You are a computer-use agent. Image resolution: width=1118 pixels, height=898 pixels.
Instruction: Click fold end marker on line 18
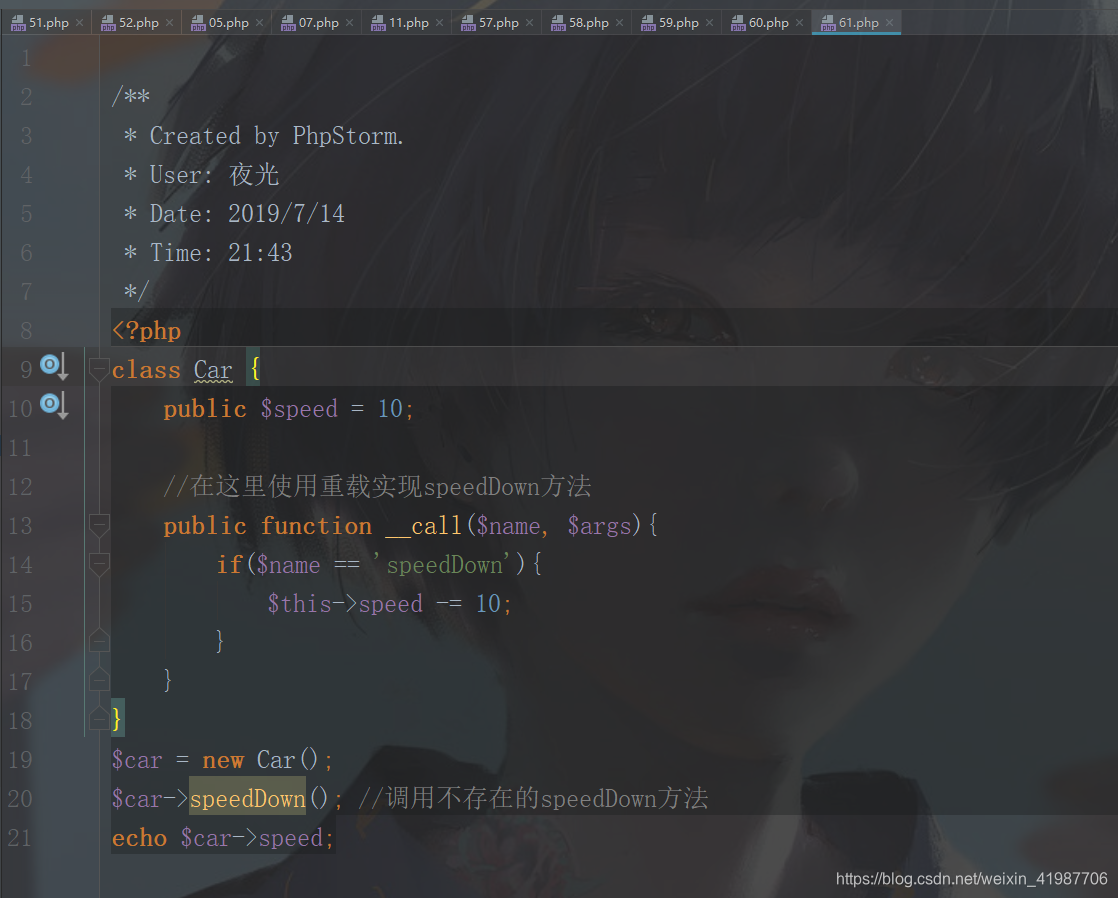pos(98,718)
